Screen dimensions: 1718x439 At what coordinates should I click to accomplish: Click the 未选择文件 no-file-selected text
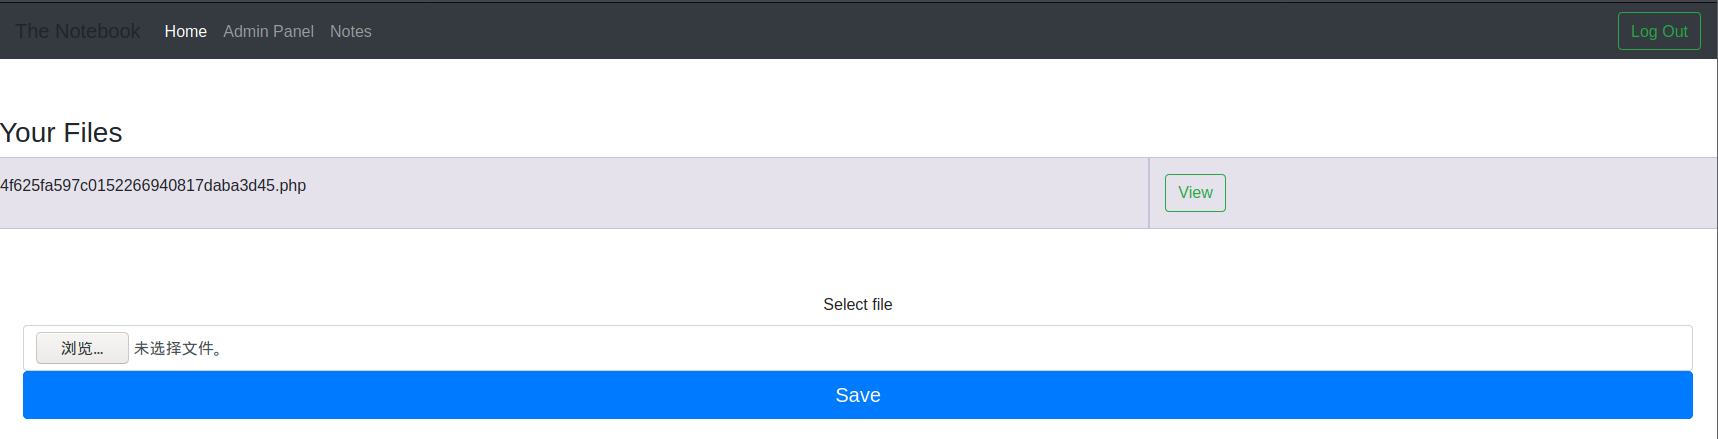coord(178,348)
